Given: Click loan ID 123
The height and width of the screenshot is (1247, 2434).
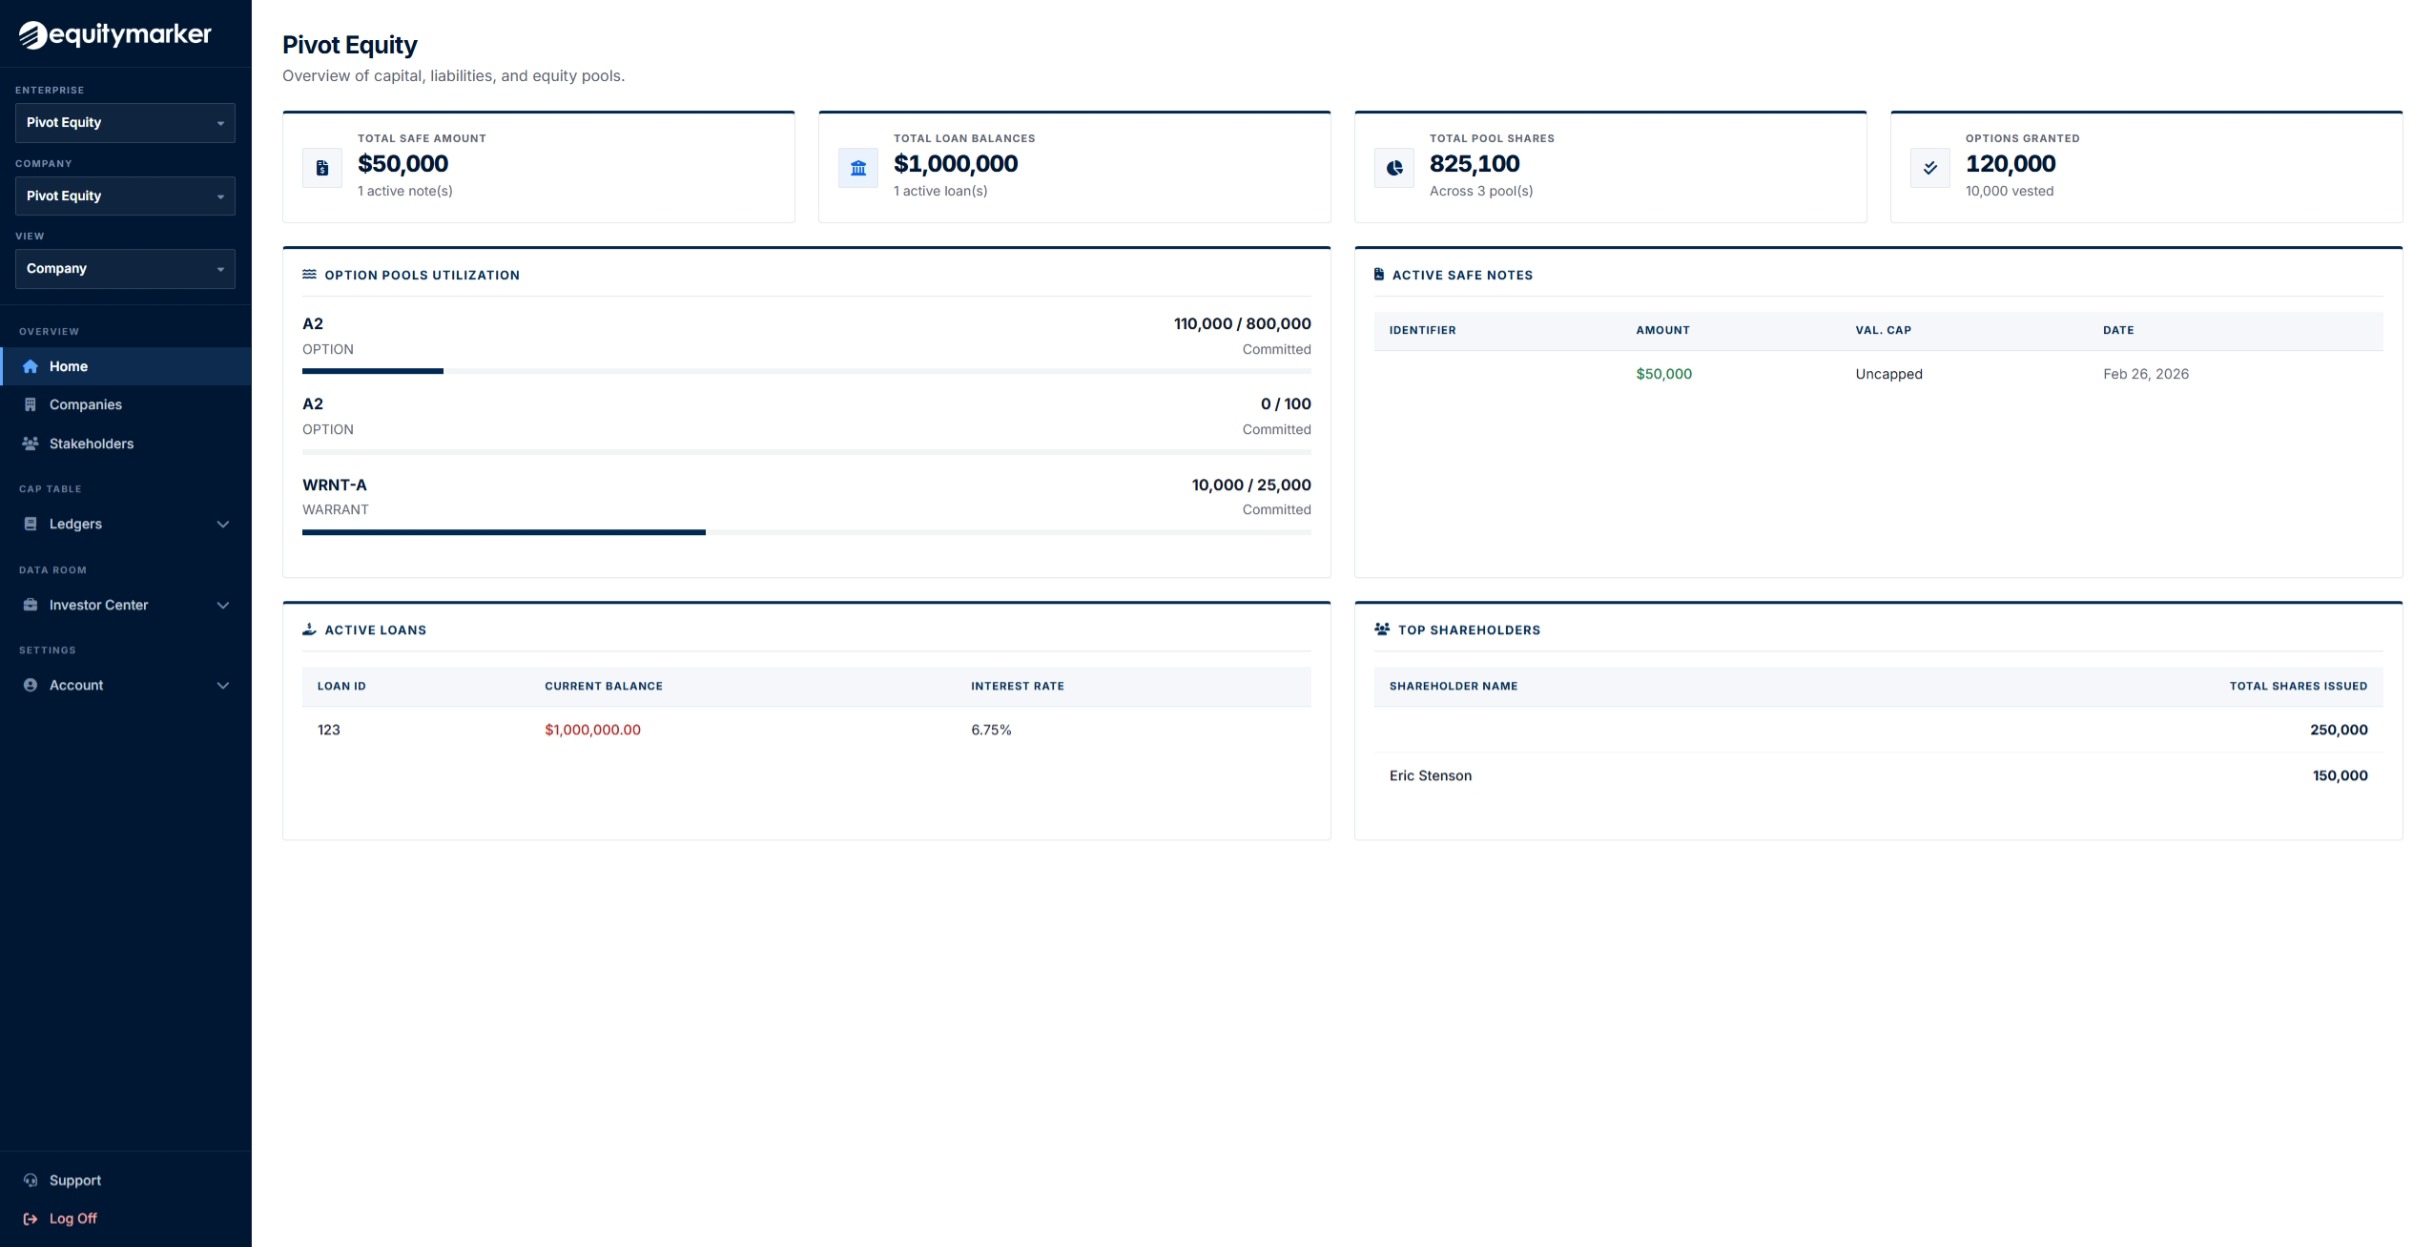Looking at the screenshot, I should click(x=329, y=730).
